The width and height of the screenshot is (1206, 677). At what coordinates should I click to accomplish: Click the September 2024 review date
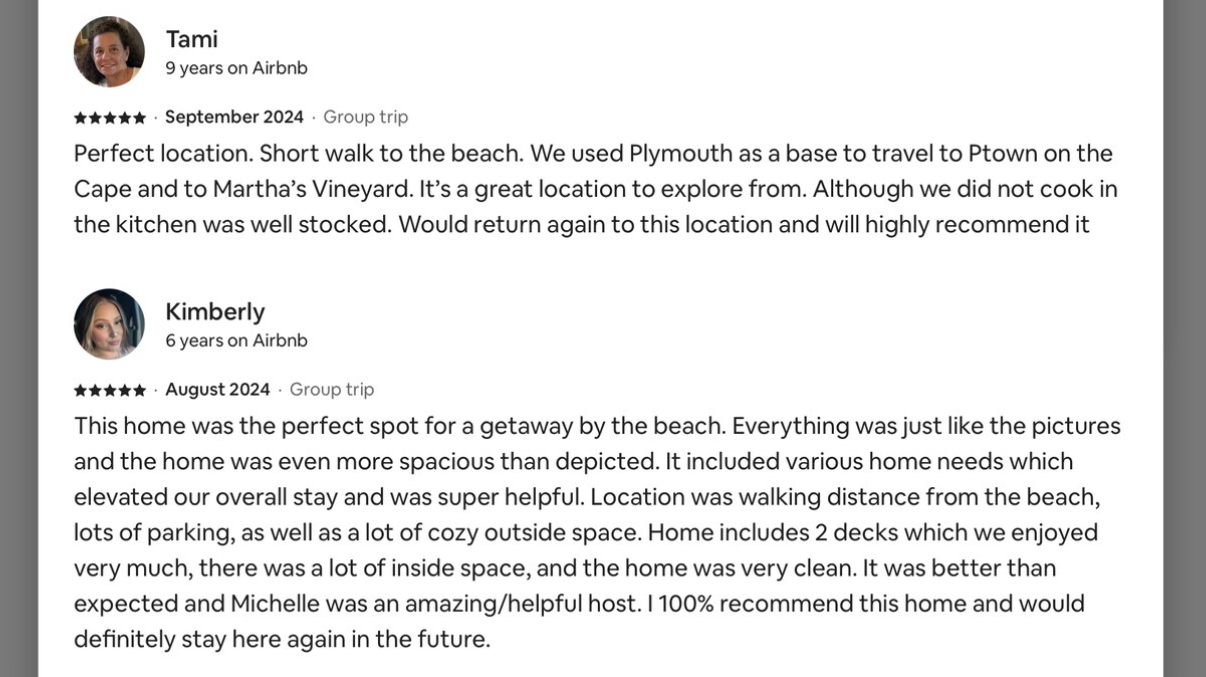pyautogui.click(x=234, y=117)
